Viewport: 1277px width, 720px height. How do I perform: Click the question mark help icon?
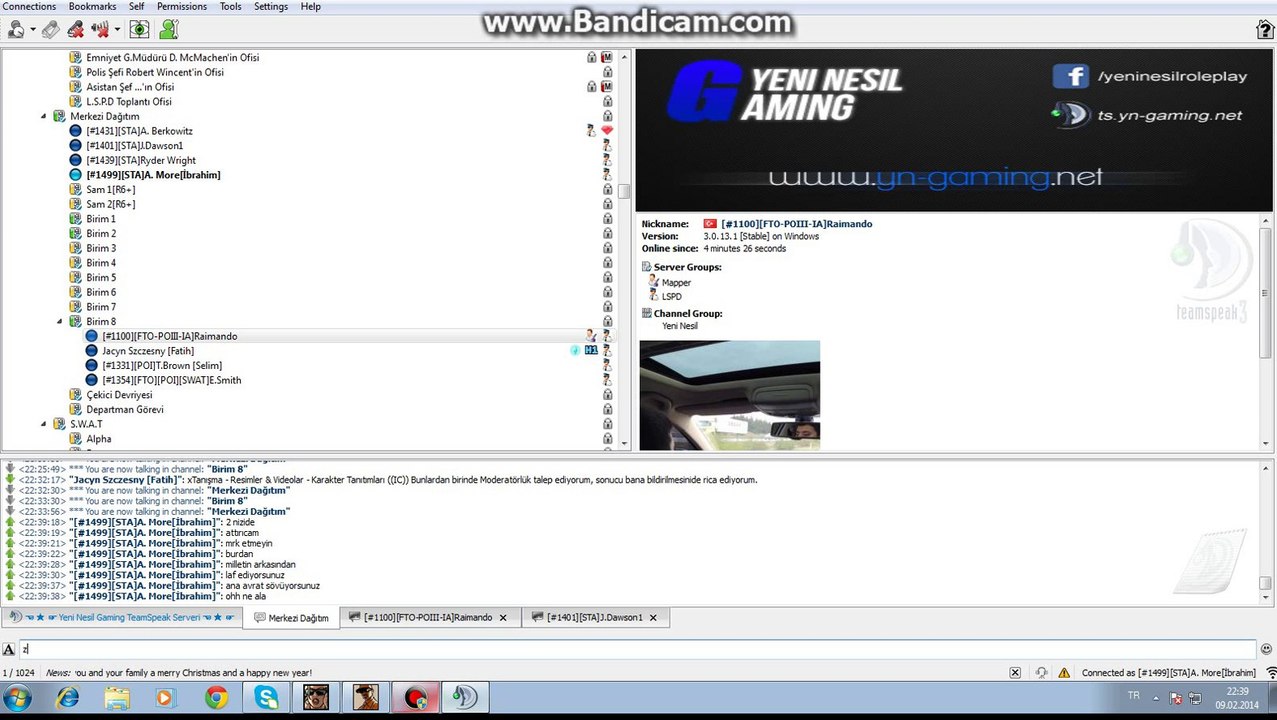coord(1264,30)
